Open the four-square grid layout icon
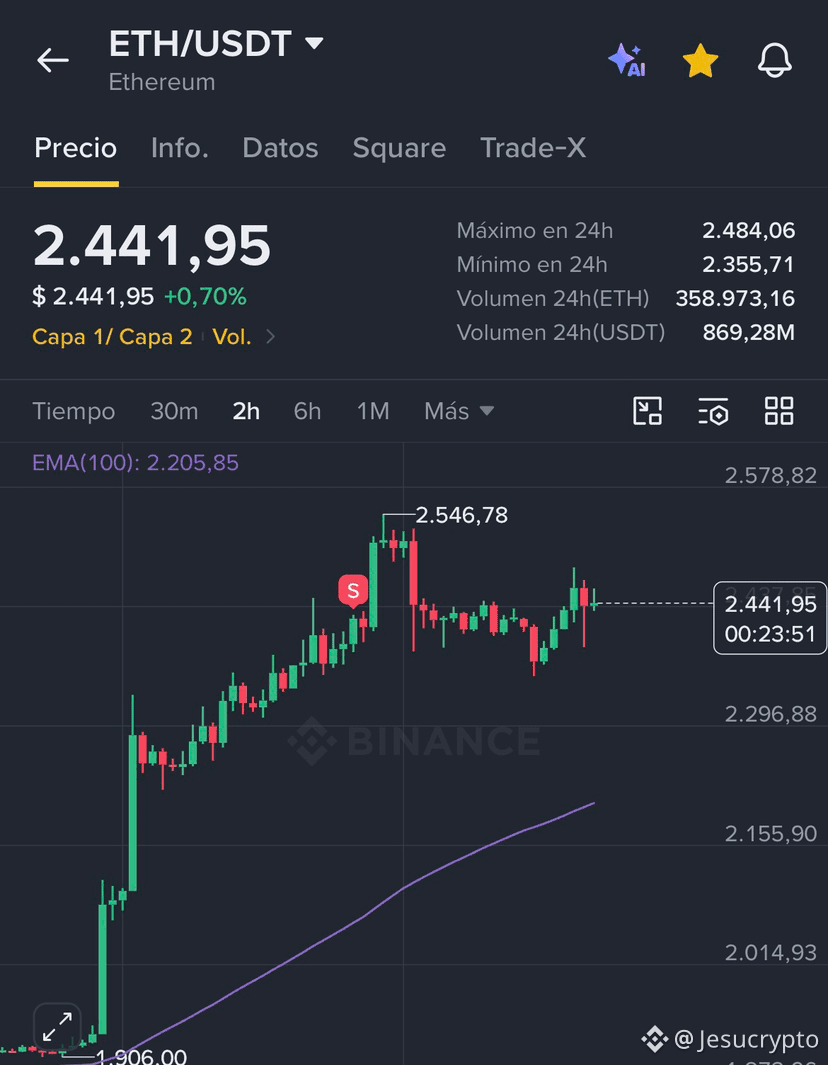This screenshot has height=1065, width=828. (779, 411)
